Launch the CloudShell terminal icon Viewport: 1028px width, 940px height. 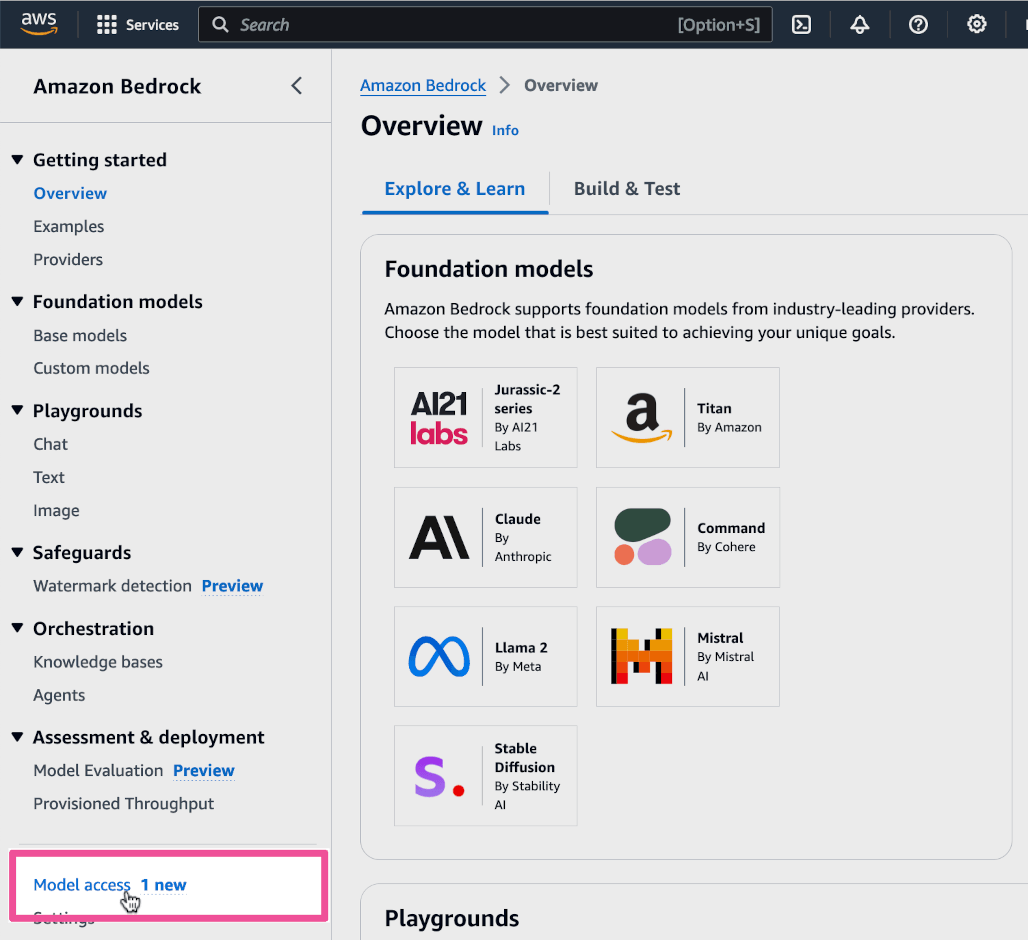tap(801, 25)
